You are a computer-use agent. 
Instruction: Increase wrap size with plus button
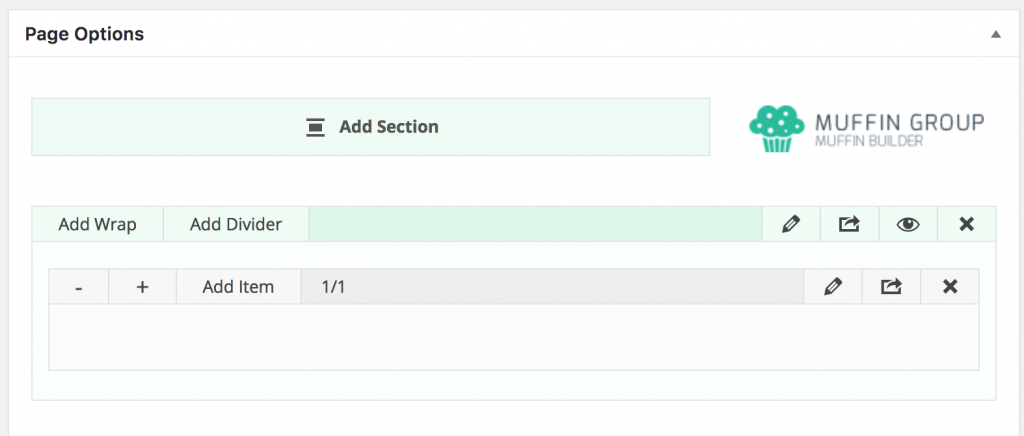click(142, 287)
